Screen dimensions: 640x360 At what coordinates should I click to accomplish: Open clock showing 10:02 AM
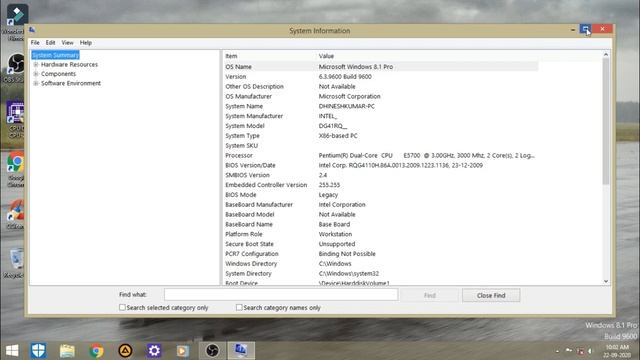(x=617, y=351)
